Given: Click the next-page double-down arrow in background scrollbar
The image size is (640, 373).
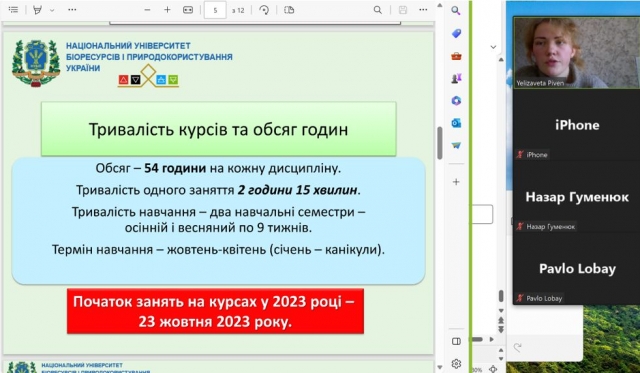Looking at the screenshot, I should pyautogui.click(x=501, y=329).
